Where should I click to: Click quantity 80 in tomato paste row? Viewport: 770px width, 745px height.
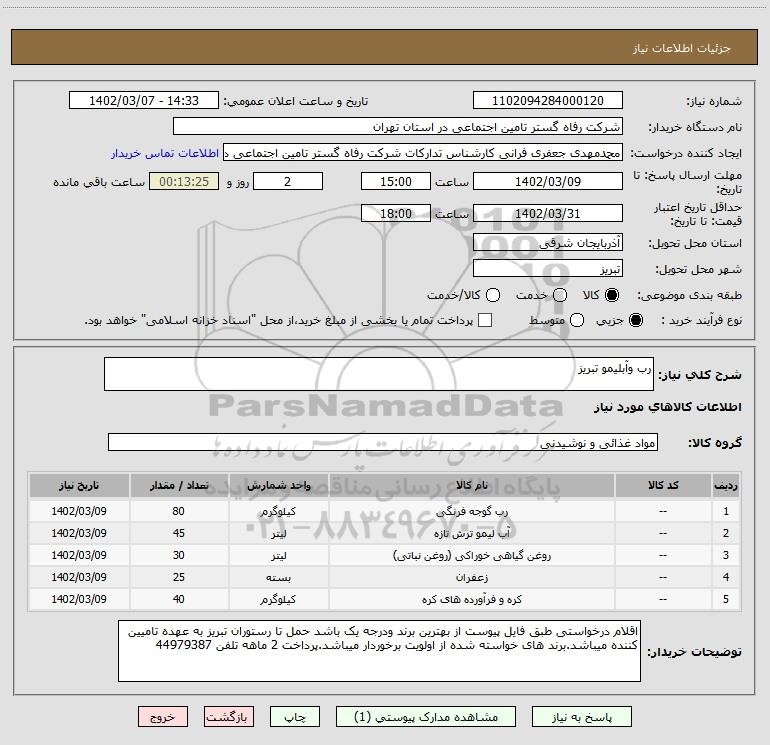tap(178, 511)
